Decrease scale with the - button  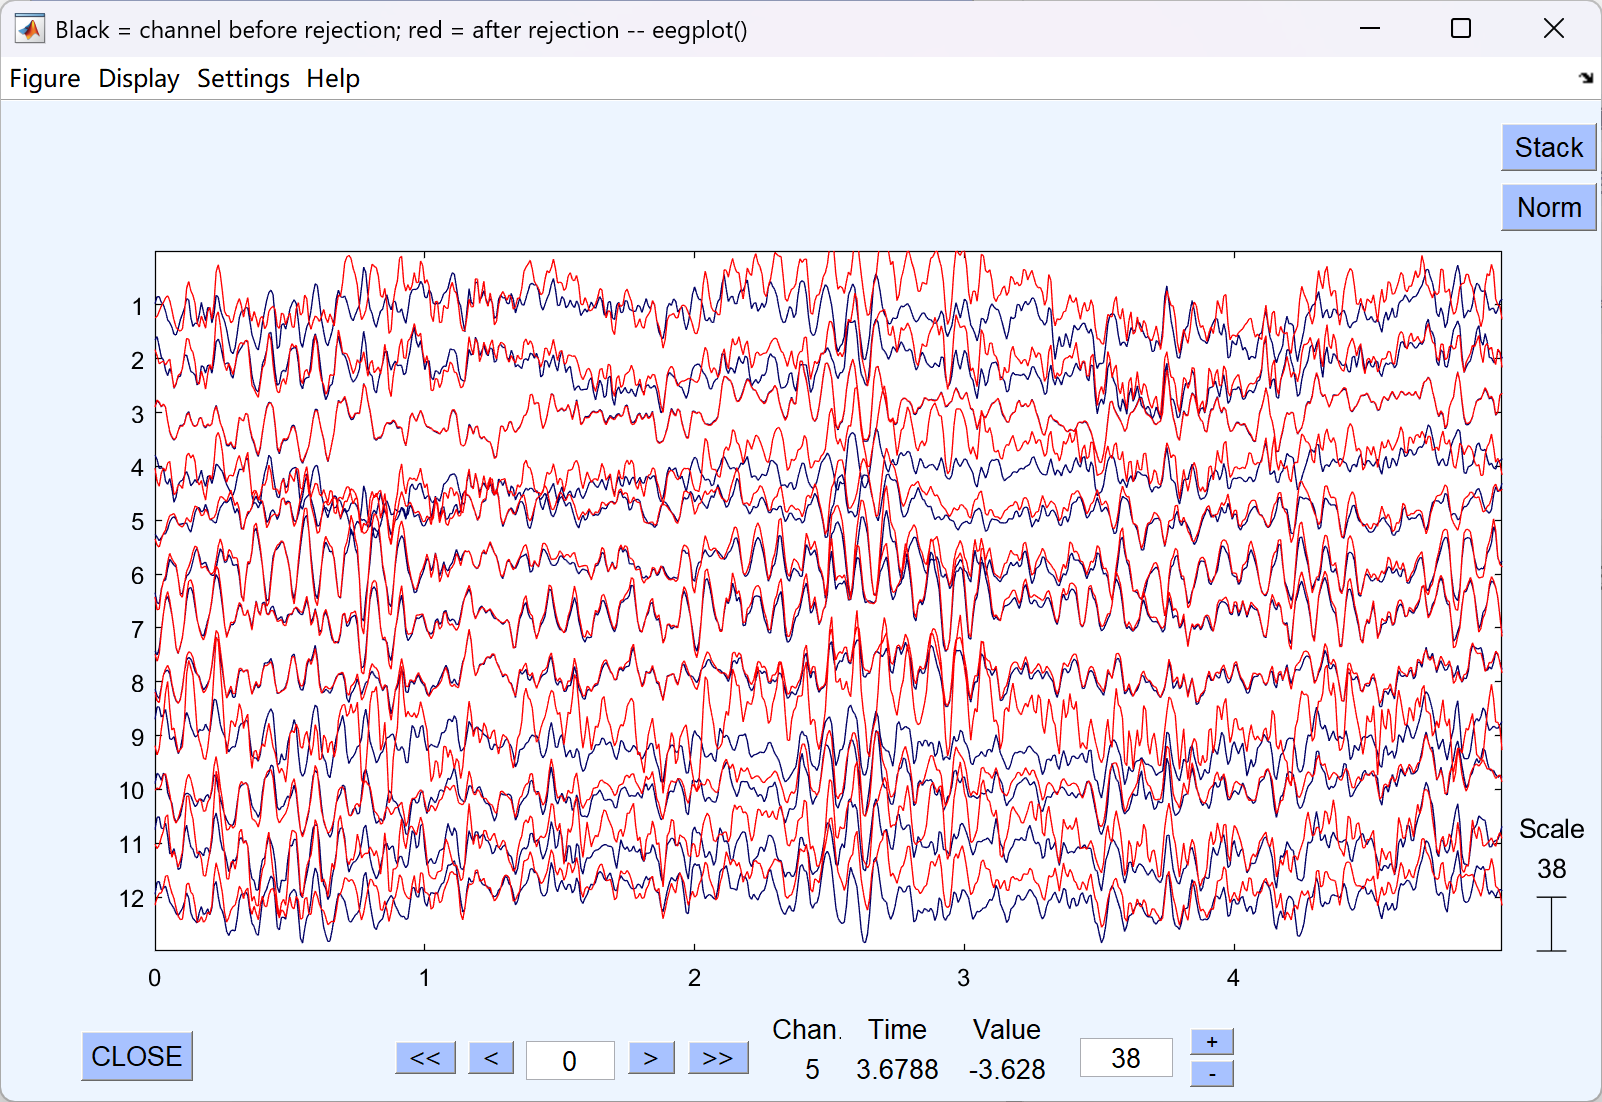pyautogui.click(x=1212, y=1073)
